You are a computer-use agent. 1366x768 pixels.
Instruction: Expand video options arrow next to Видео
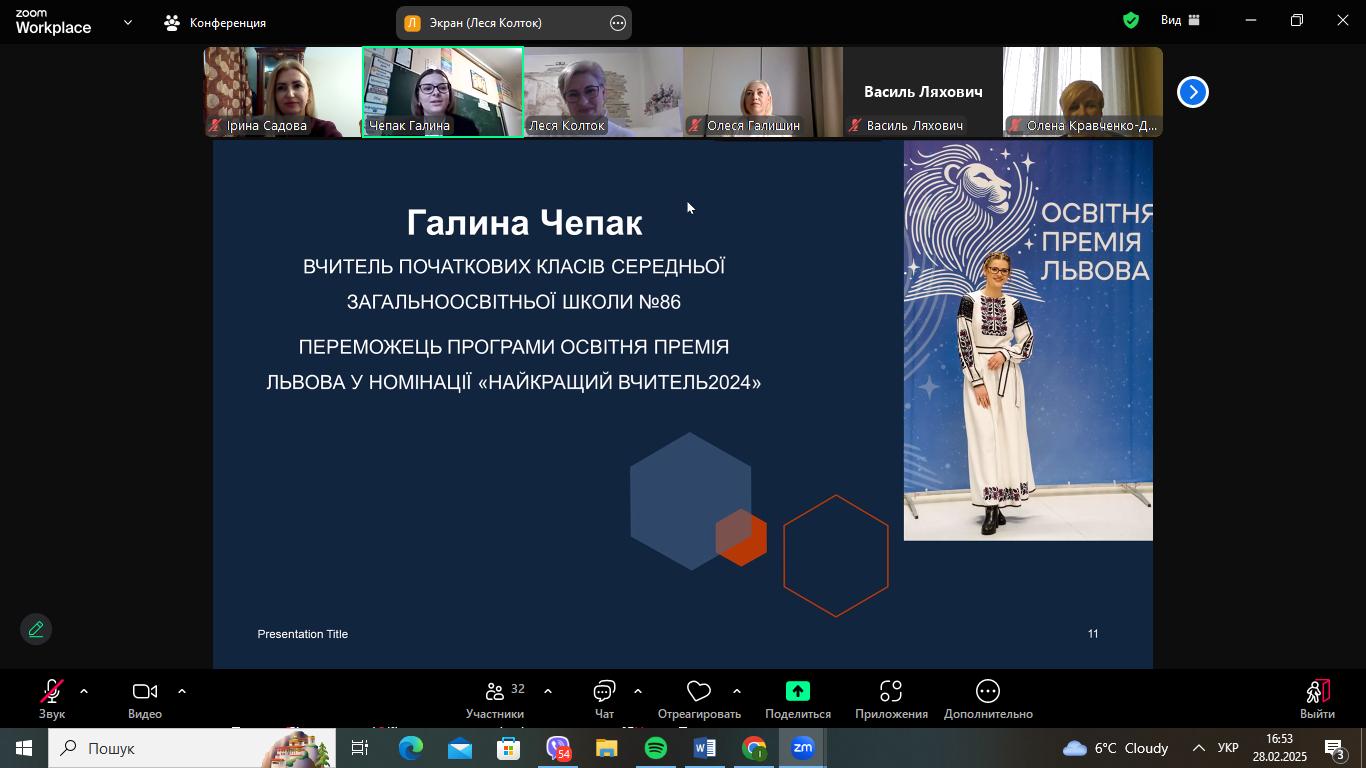pyautogui.click(x=182, y=691)
